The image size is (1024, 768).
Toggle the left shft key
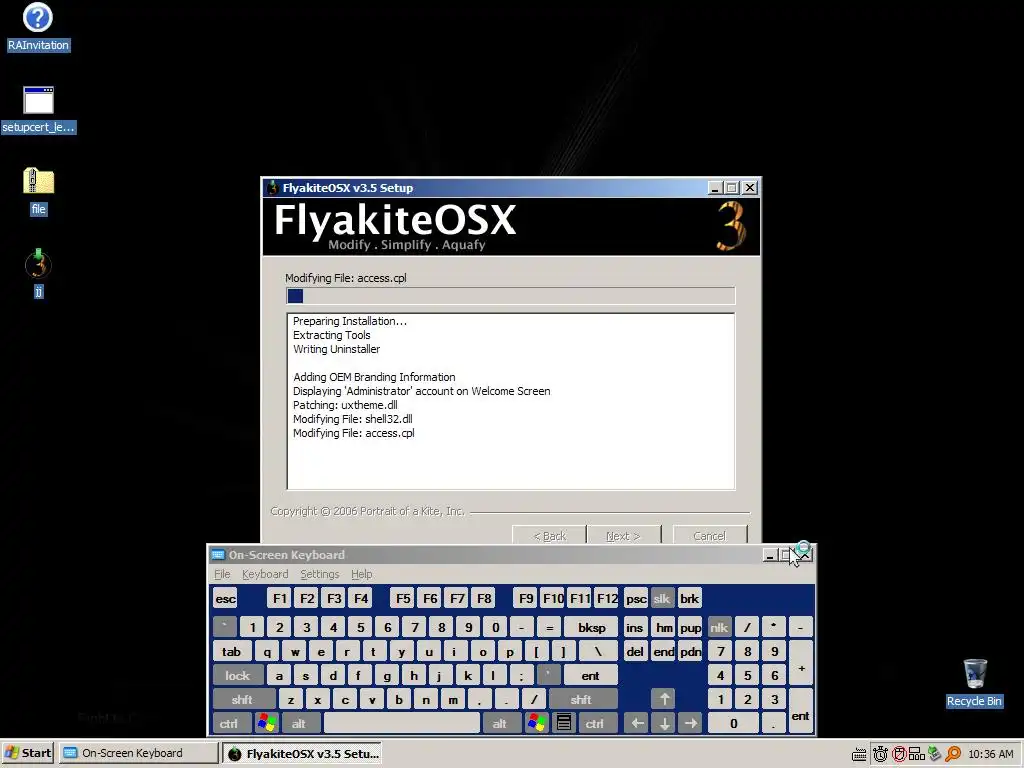244,699
